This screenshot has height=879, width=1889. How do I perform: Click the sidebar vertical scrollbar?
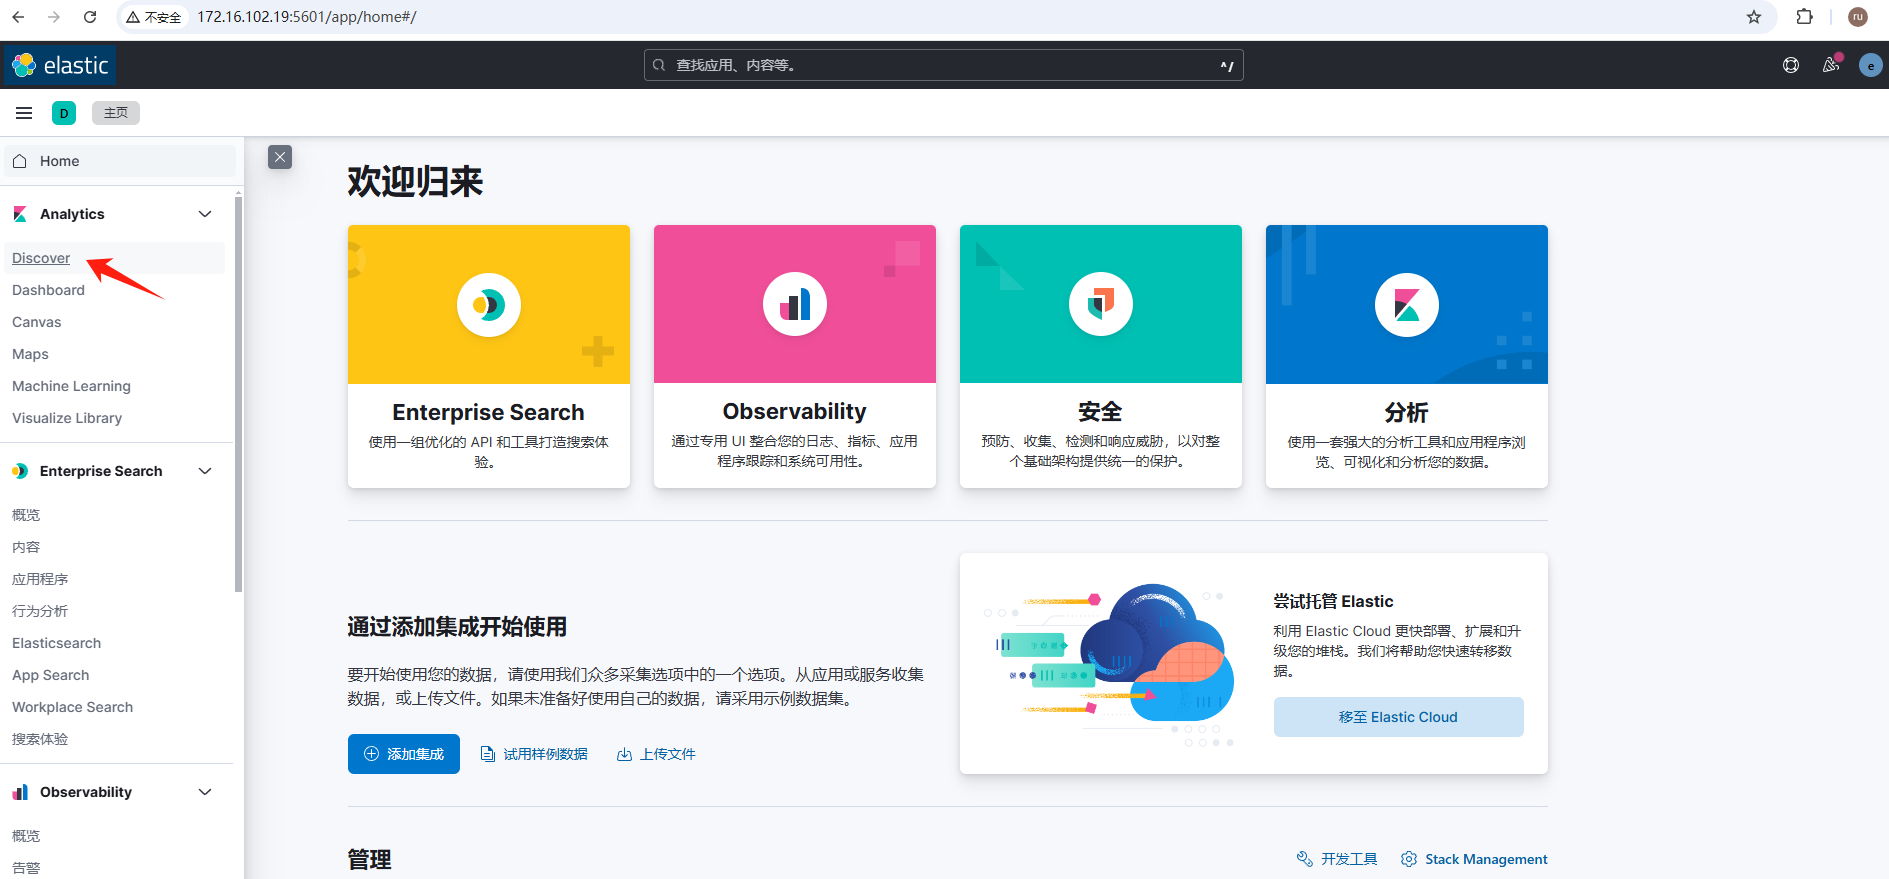(x=238, y=394)
